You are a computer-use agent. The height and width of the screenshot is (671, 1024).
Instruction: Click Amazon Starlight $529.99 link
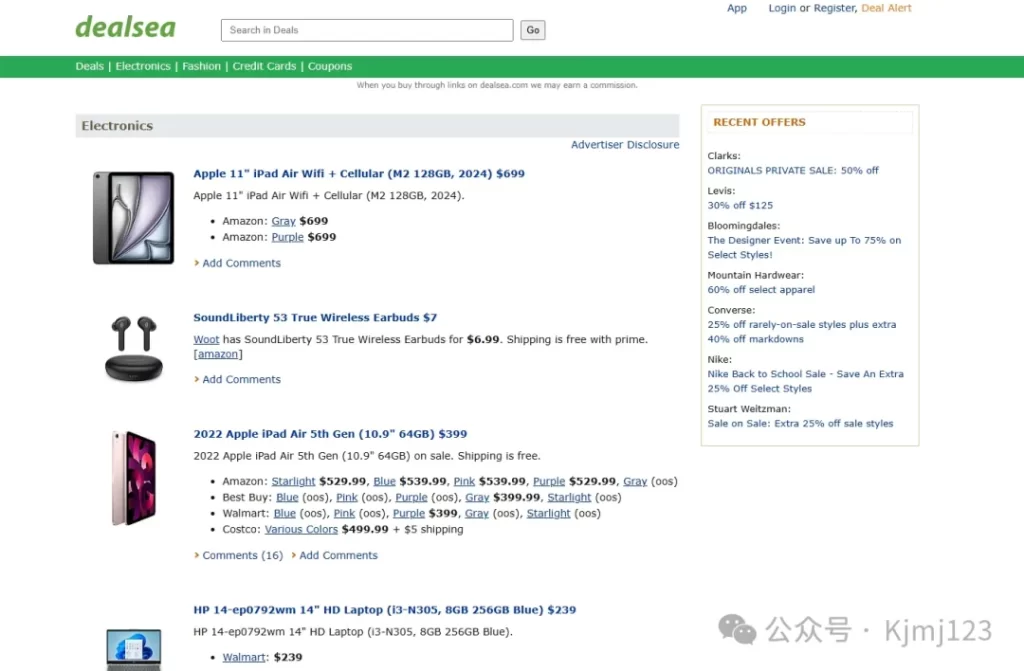pos(293,481)
